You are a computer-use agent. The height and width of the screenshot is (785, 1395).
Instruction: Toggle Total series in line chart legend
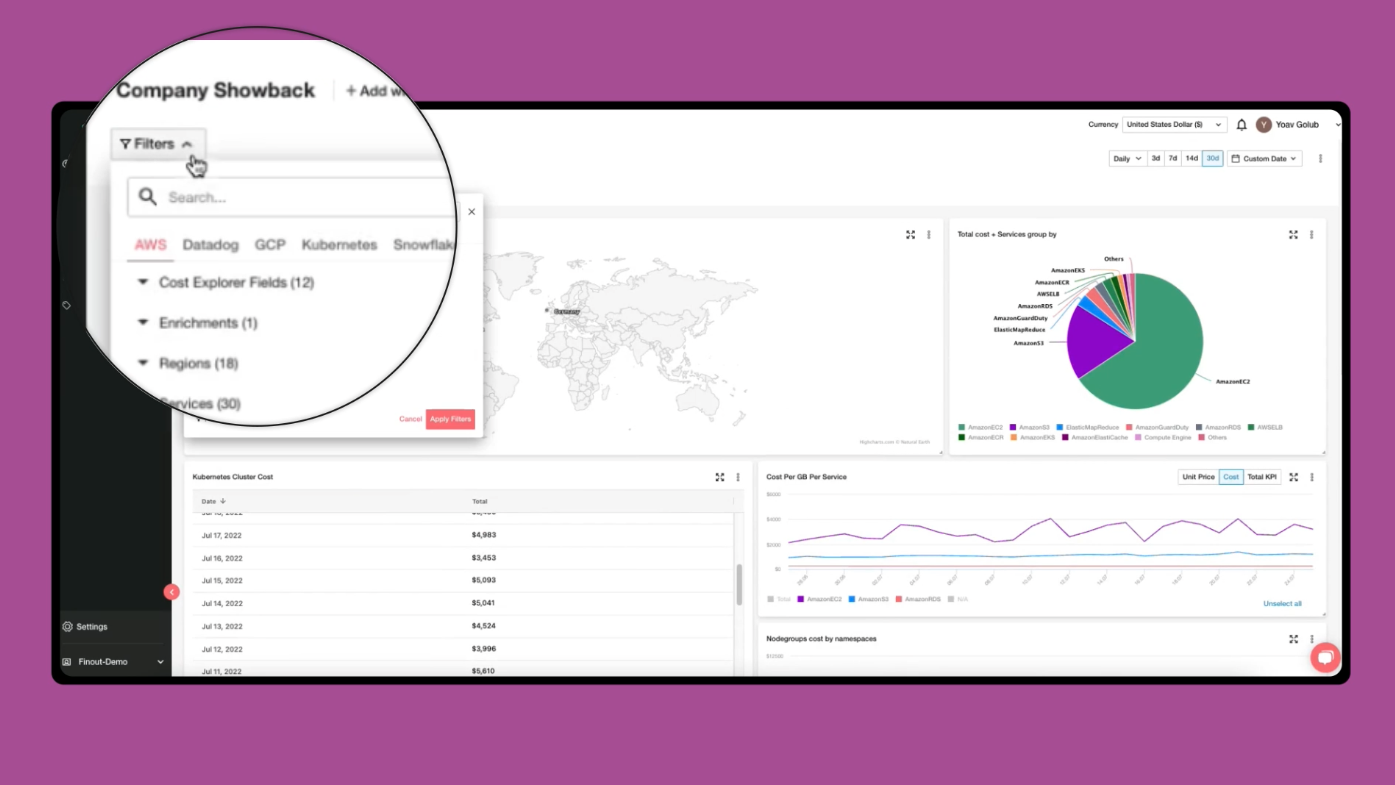click(779, 599)
